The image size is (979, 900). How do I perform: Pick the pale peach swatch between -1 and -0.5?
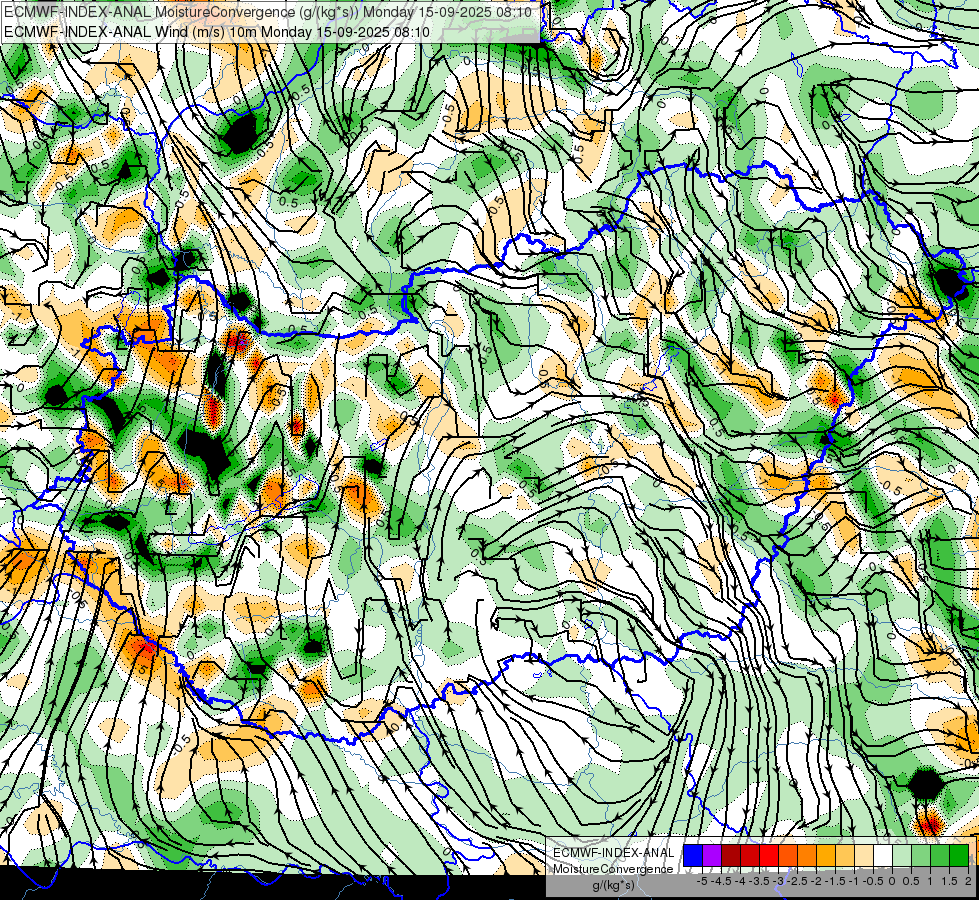click(864, 855)
